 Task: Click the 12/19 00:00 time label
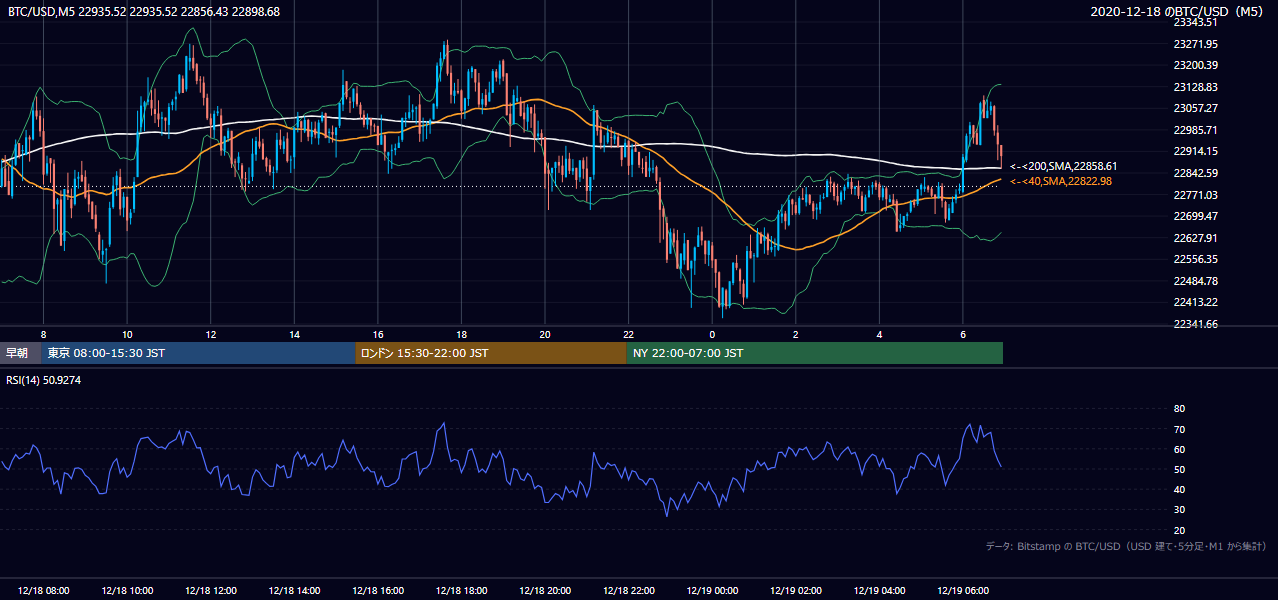point(712,591)
